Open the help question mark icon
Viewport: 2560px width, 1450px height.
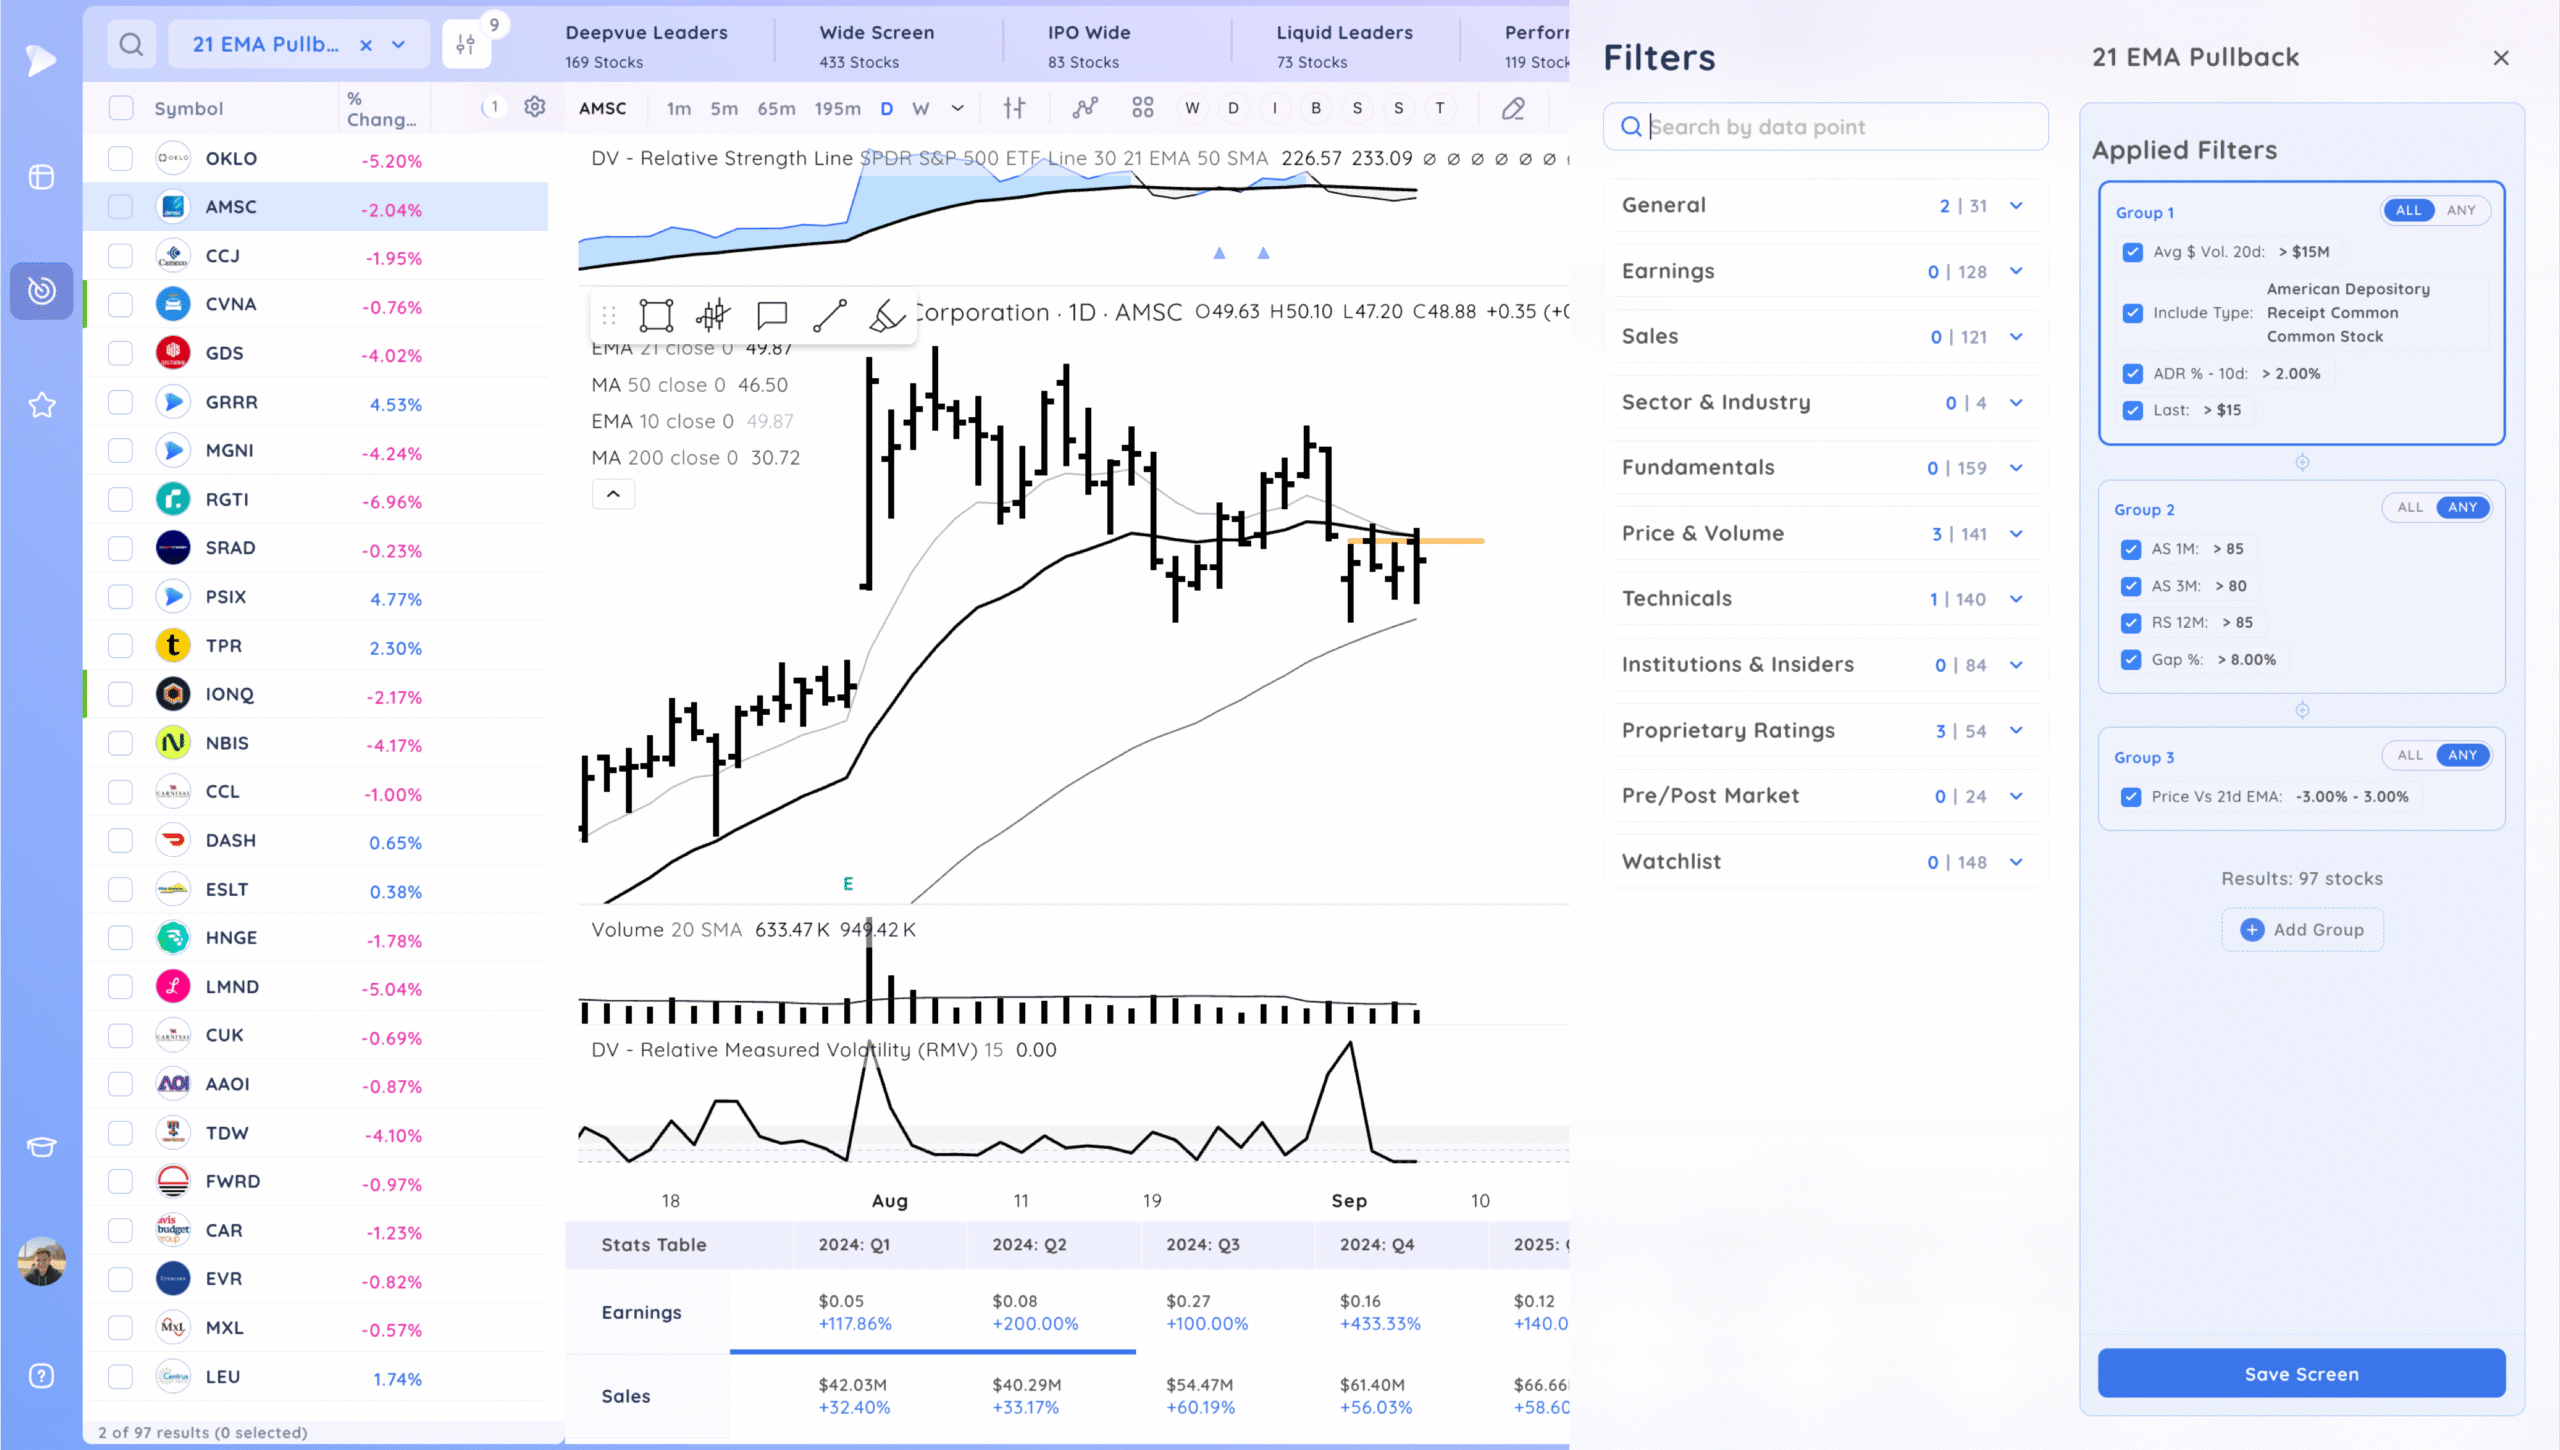(41, 1376)
